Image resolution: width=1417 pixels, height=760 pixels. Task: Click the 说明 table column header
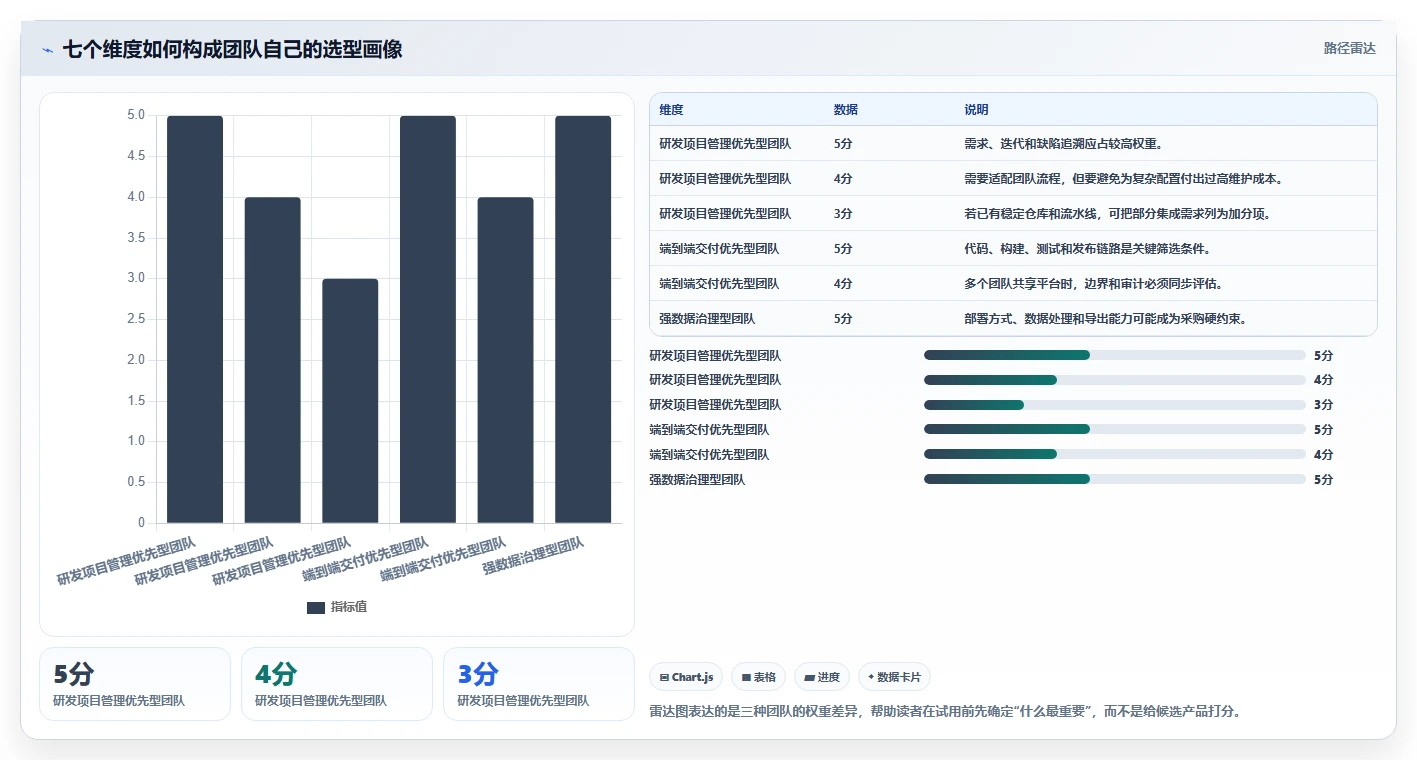[977, 110]
